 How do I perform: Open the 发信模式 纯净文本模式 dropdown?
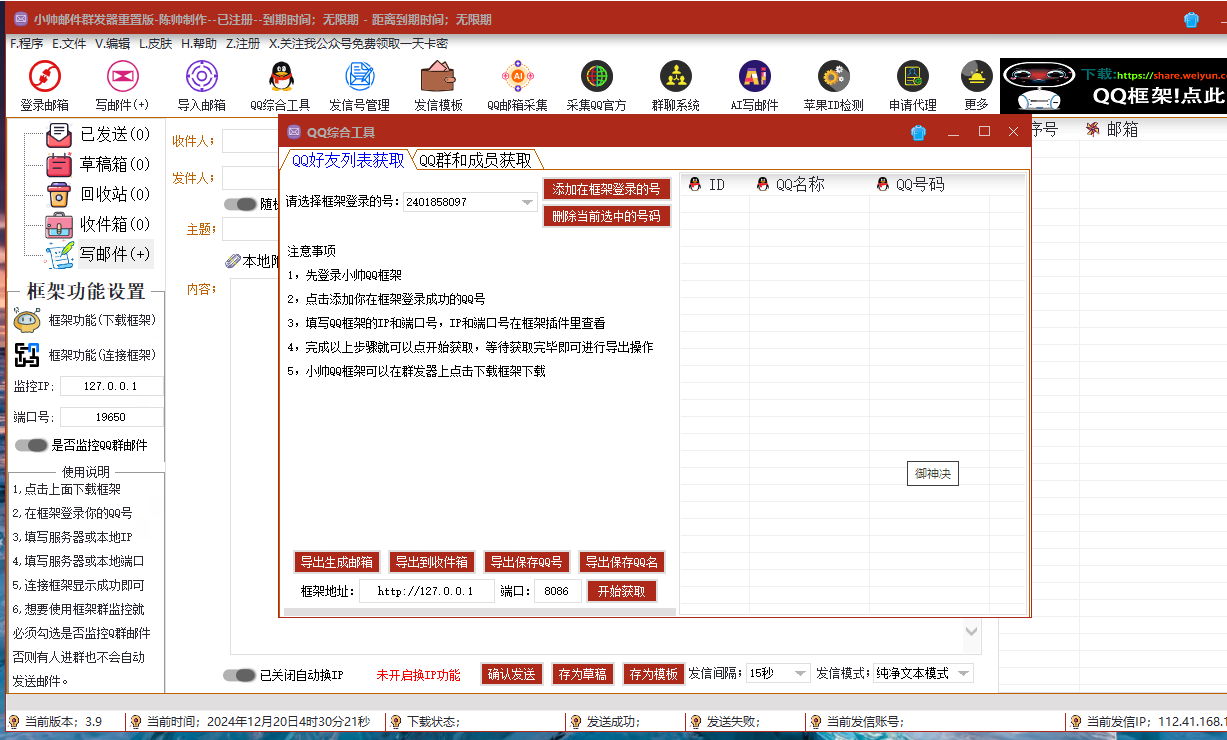[963, 674]
